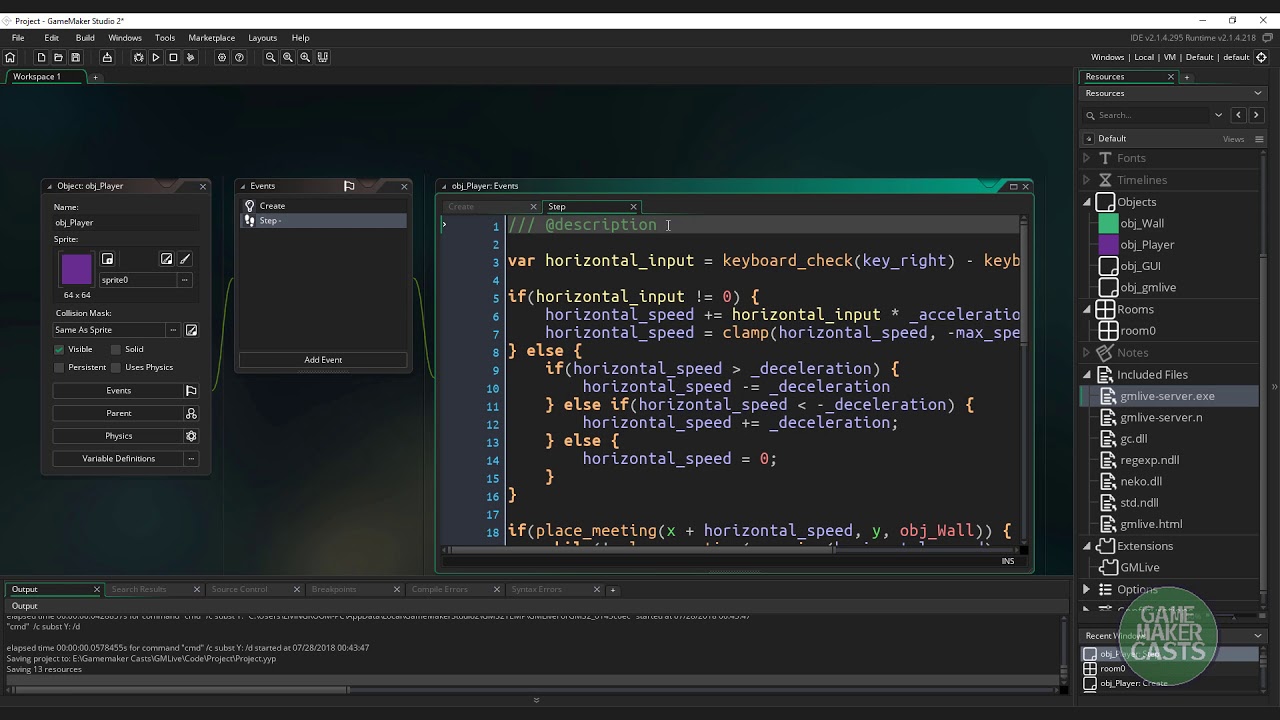1280x720 pixels.
Task: Collapse the Objects folder
Action: (x=1086, y=202)
